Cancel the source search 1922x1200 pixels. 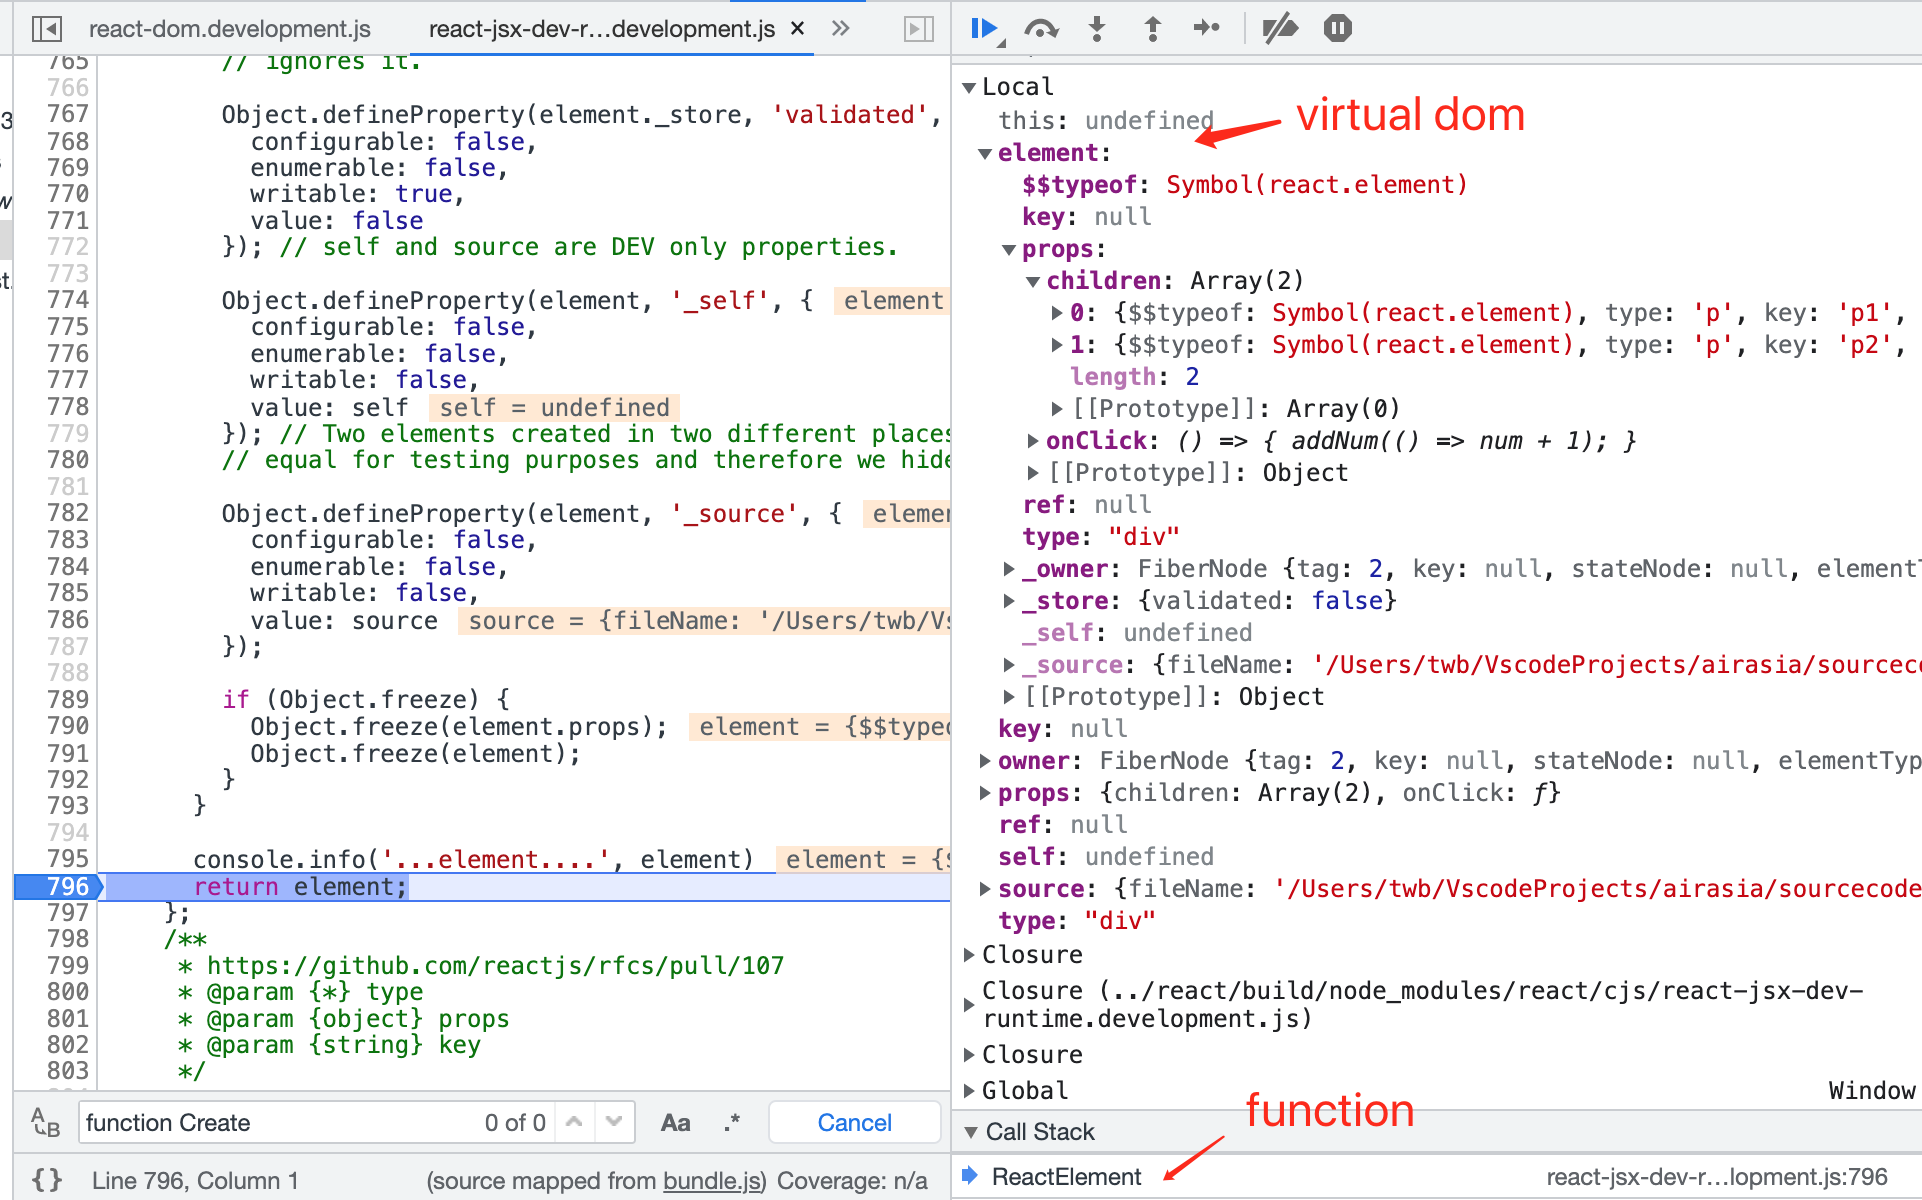[x=854, y=1123]
